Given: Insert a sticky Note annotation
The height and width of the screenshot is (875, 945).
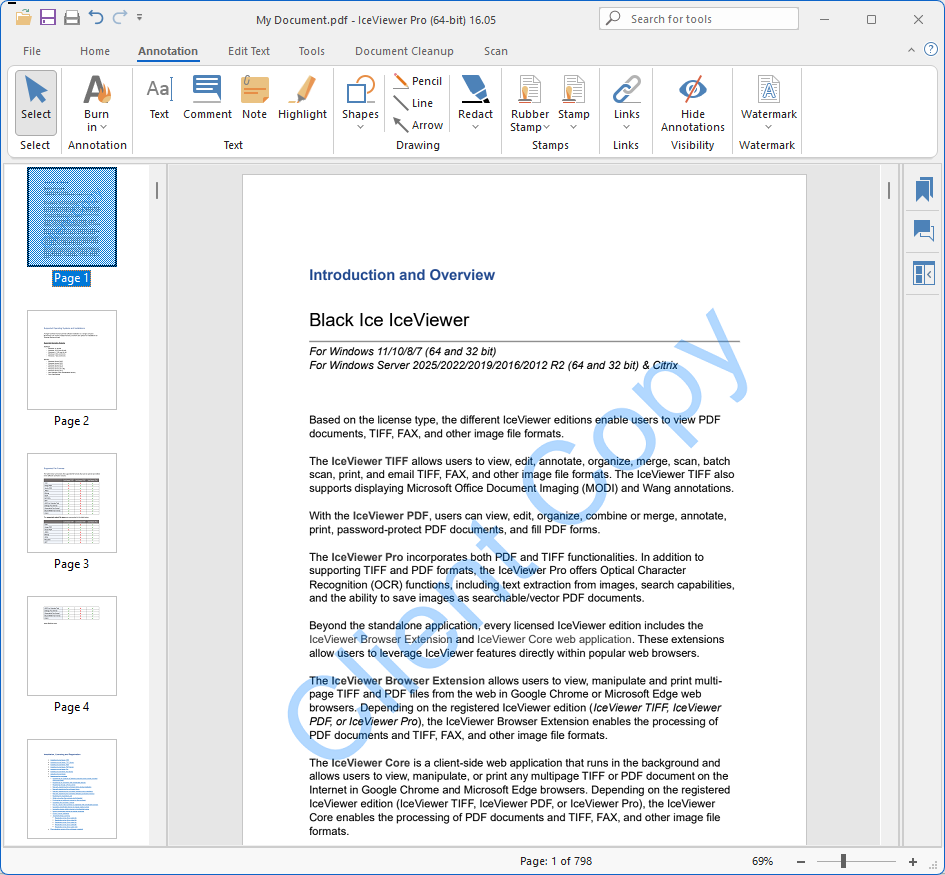Looking at the screenshot, I should [254, 98].
